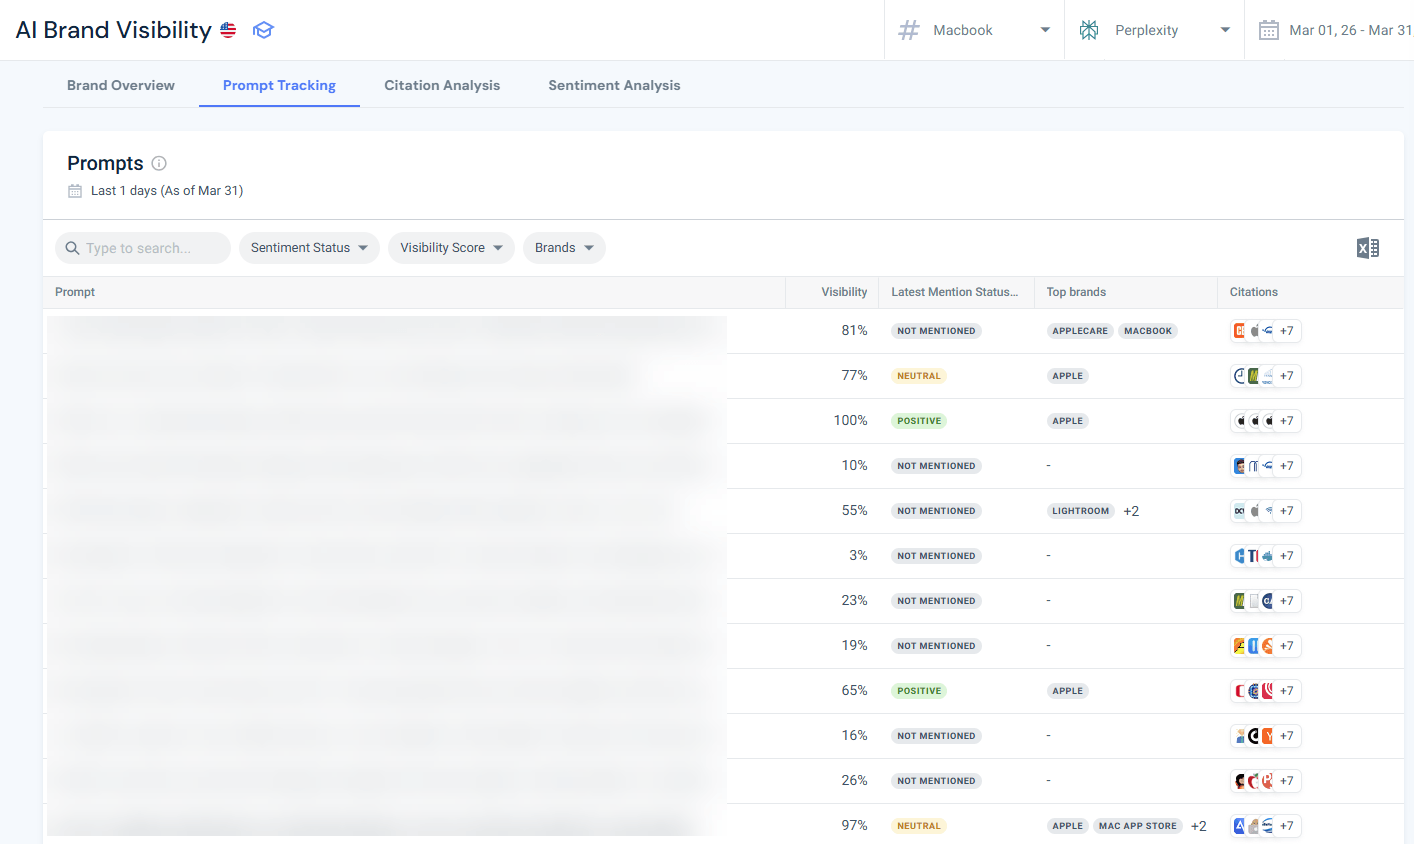Click the APPLE tag in the 97% row
Screen dimensions: 1414x844
1068,826
